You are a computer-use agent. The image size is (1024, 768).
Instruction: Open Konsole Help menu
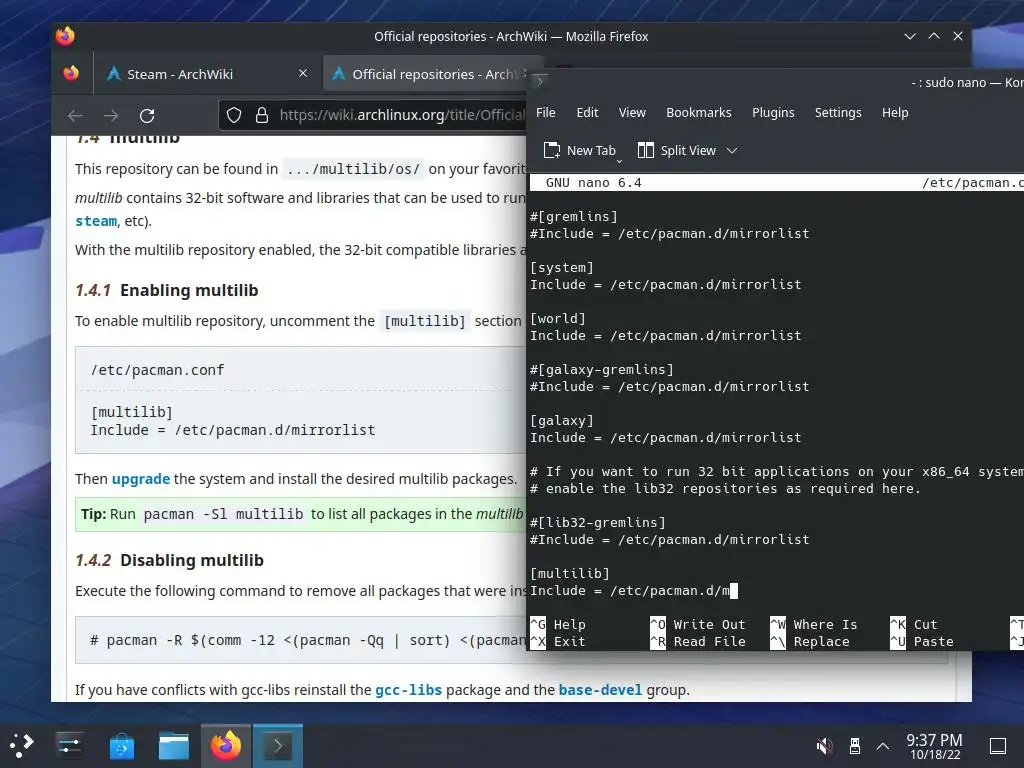895,112
